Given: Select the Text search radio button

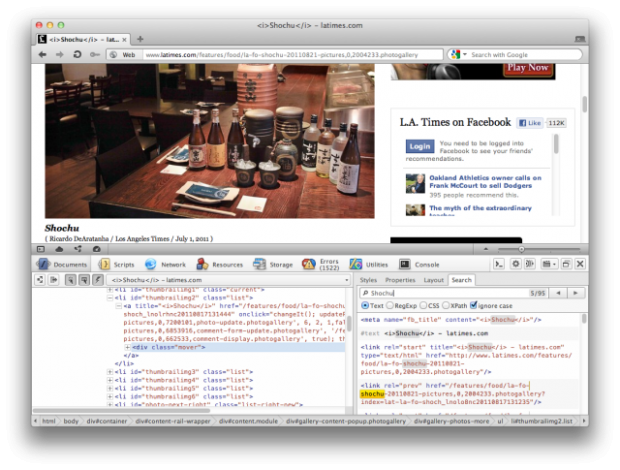Looking at the screenshot, I should pos(365,306).
